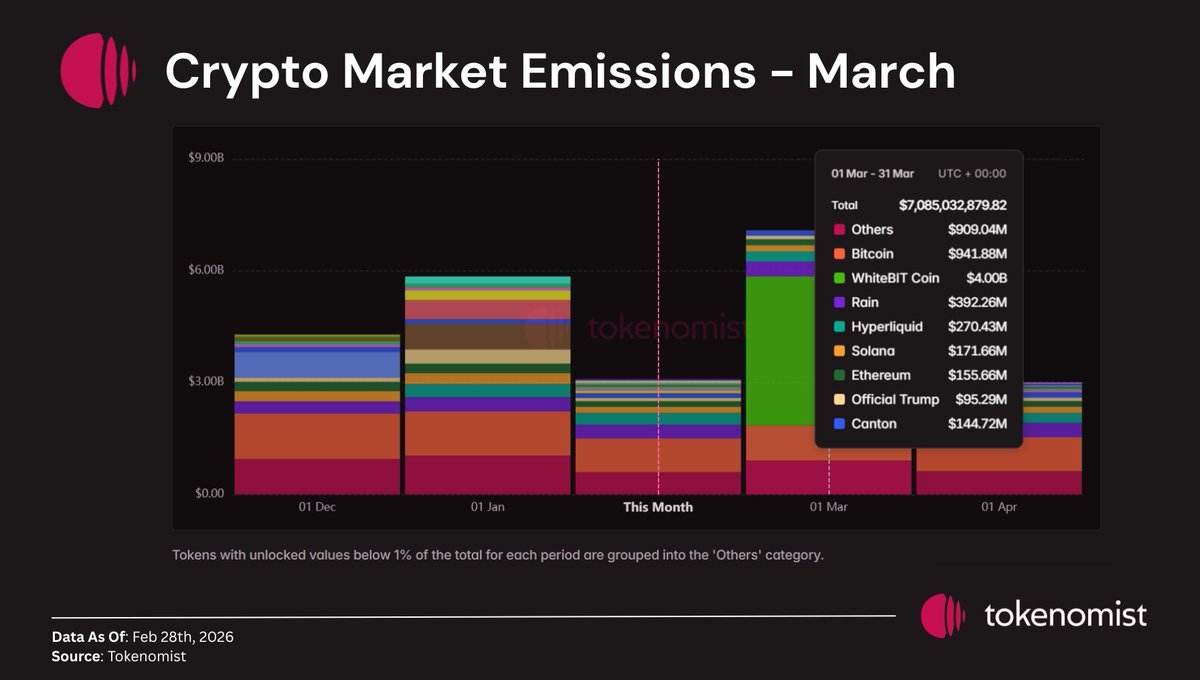The height and width of the screenshot is (680, 1200).
Task: Click the Tokenomist logo icon at bottom right
Action: pyautogui.click(x=943, y=616)
